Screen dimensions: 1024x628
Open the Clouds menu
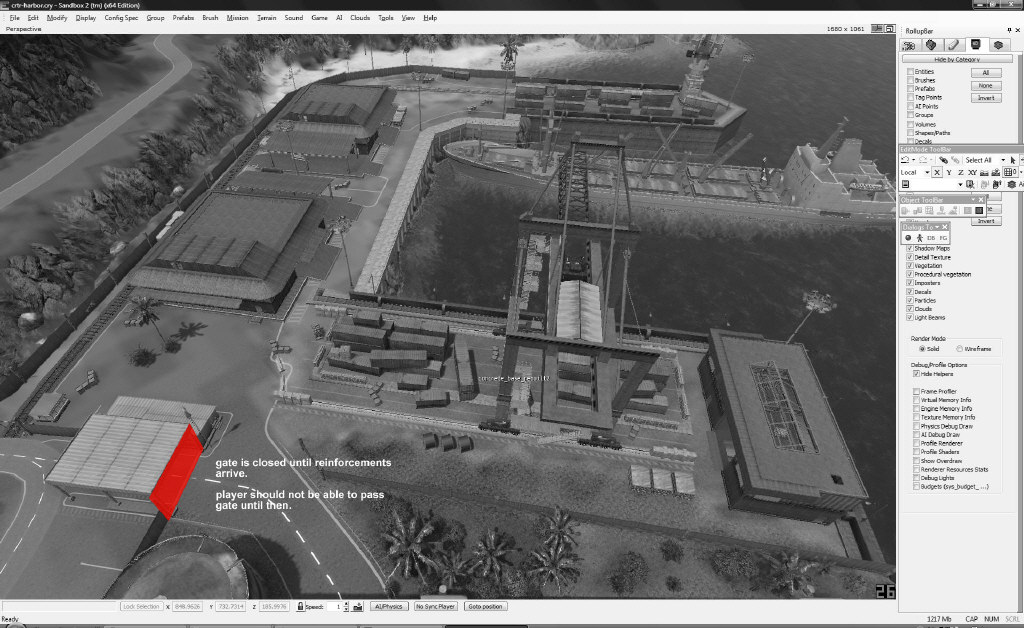click(360, 18)
